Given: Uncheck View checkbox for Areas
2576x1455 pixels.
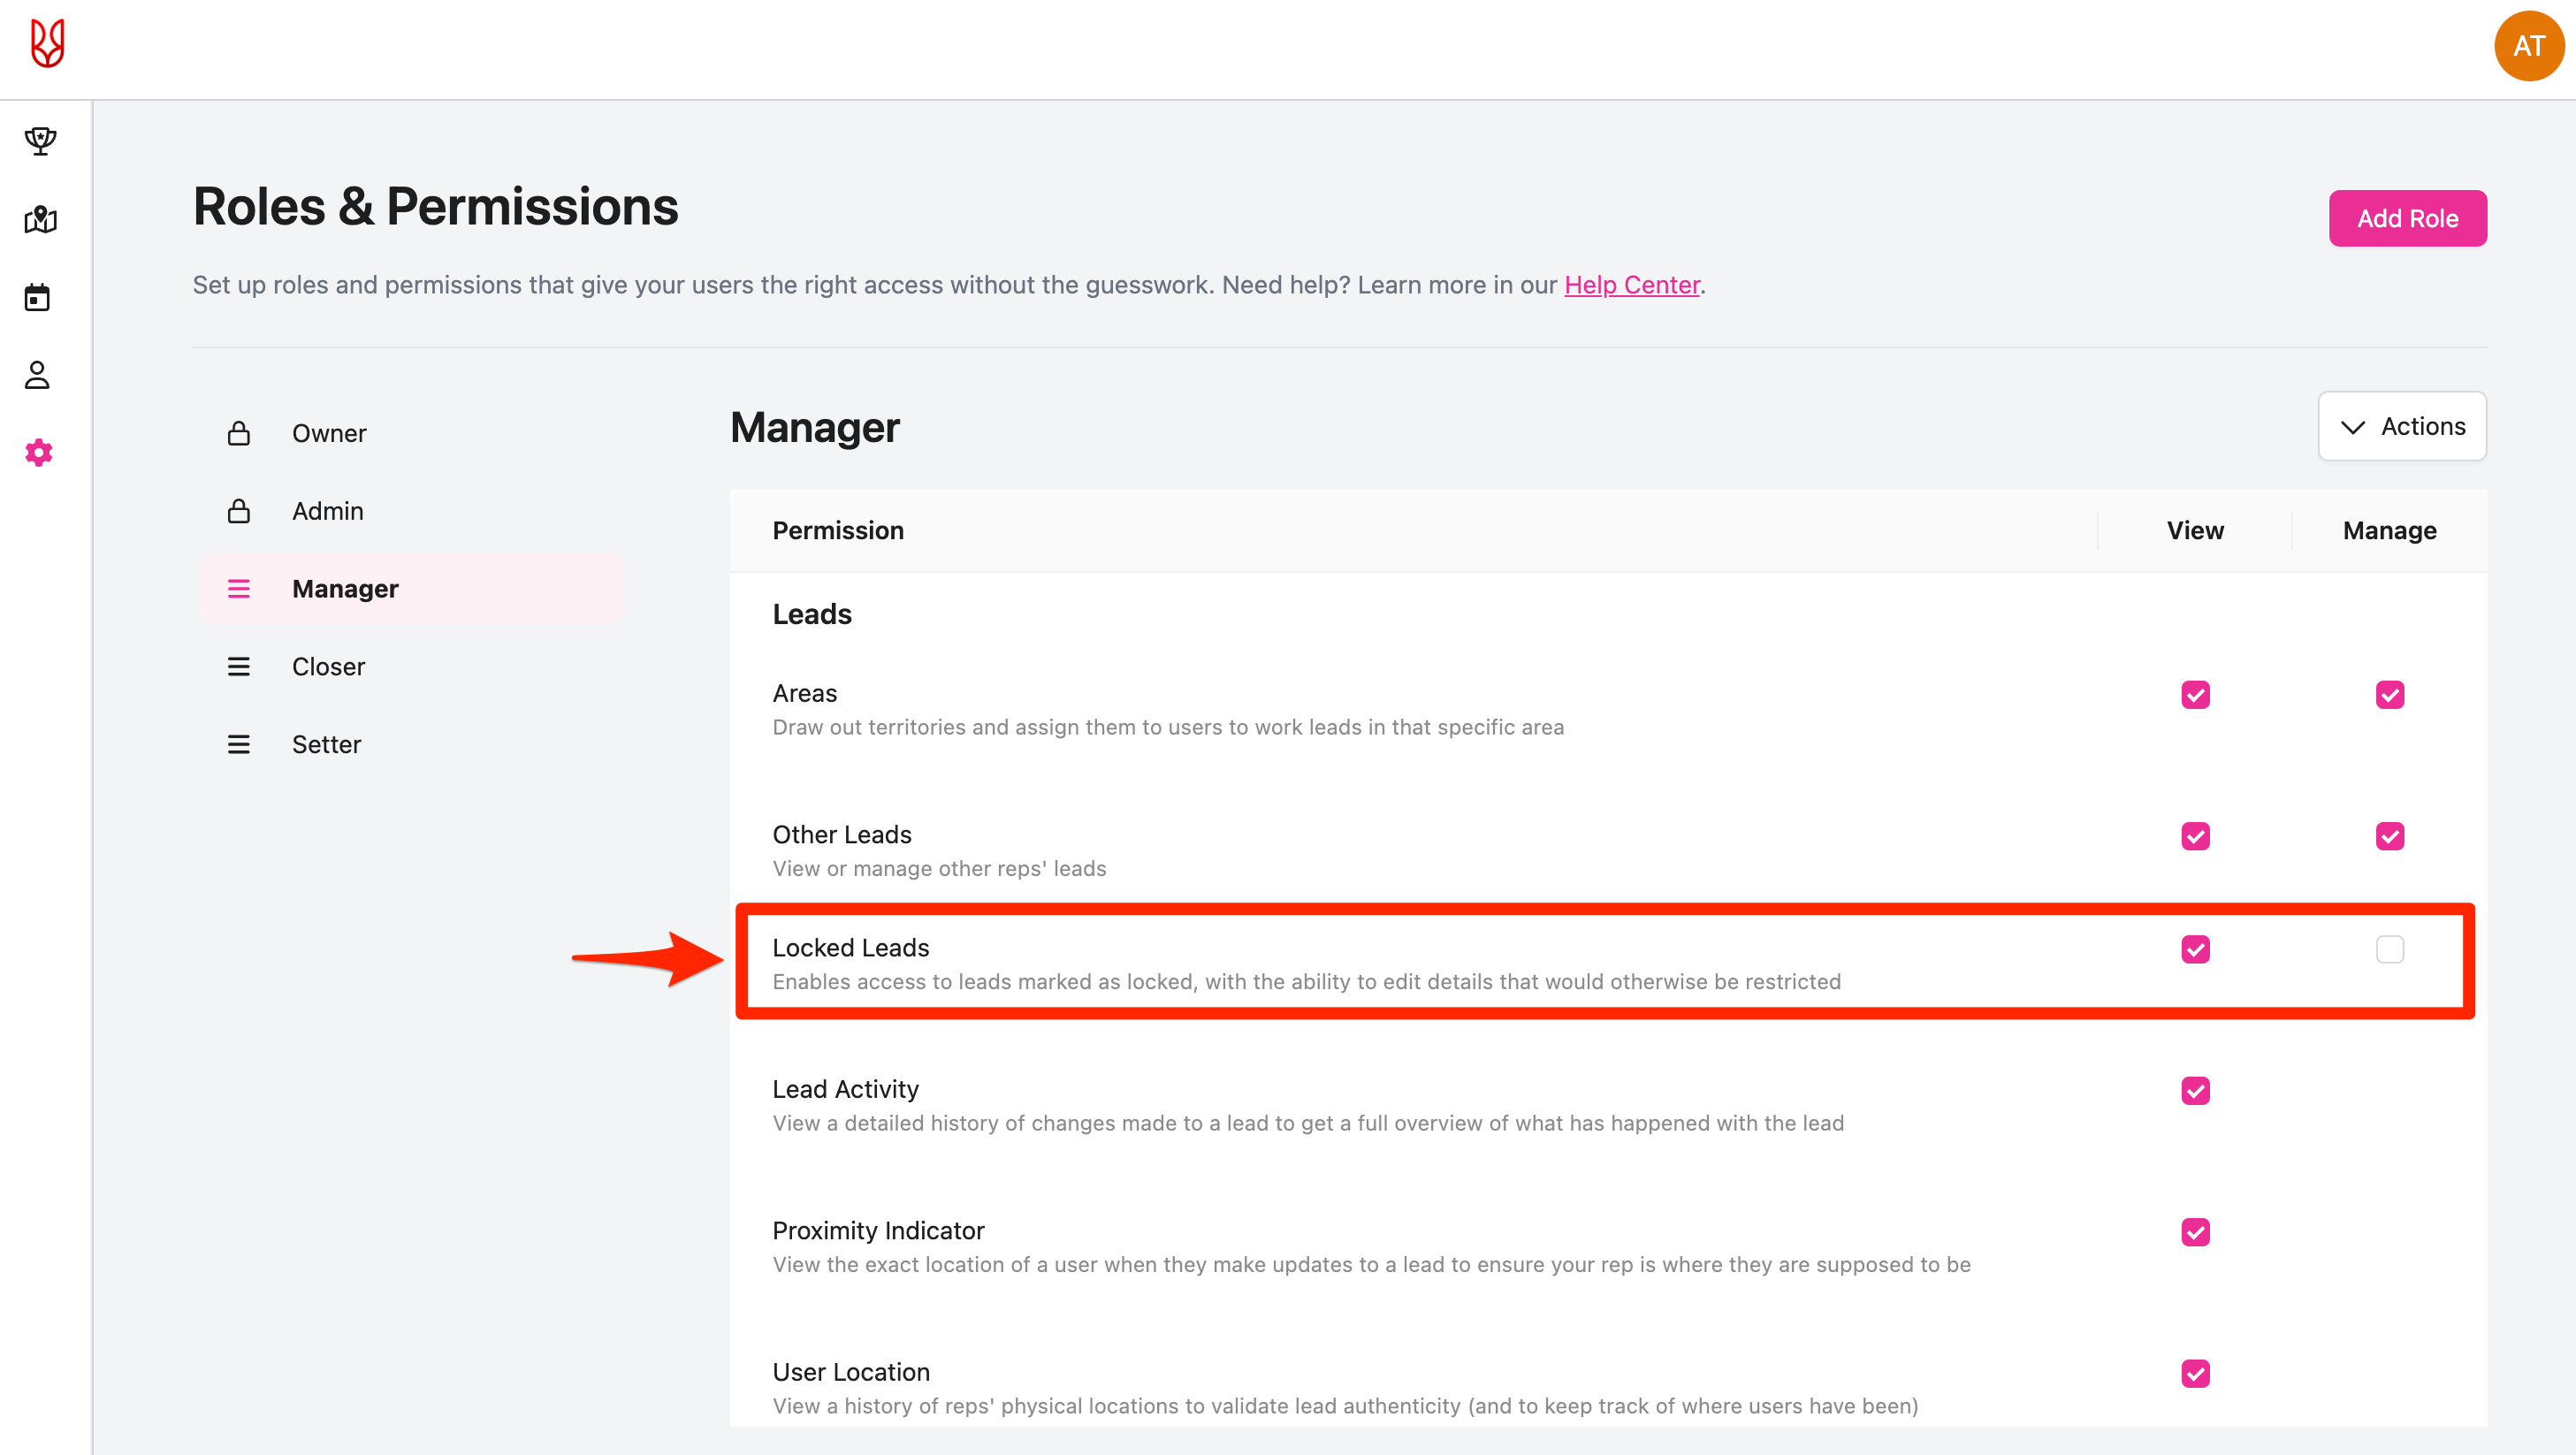Looking at the screenshot, I should coord(2195,695).
